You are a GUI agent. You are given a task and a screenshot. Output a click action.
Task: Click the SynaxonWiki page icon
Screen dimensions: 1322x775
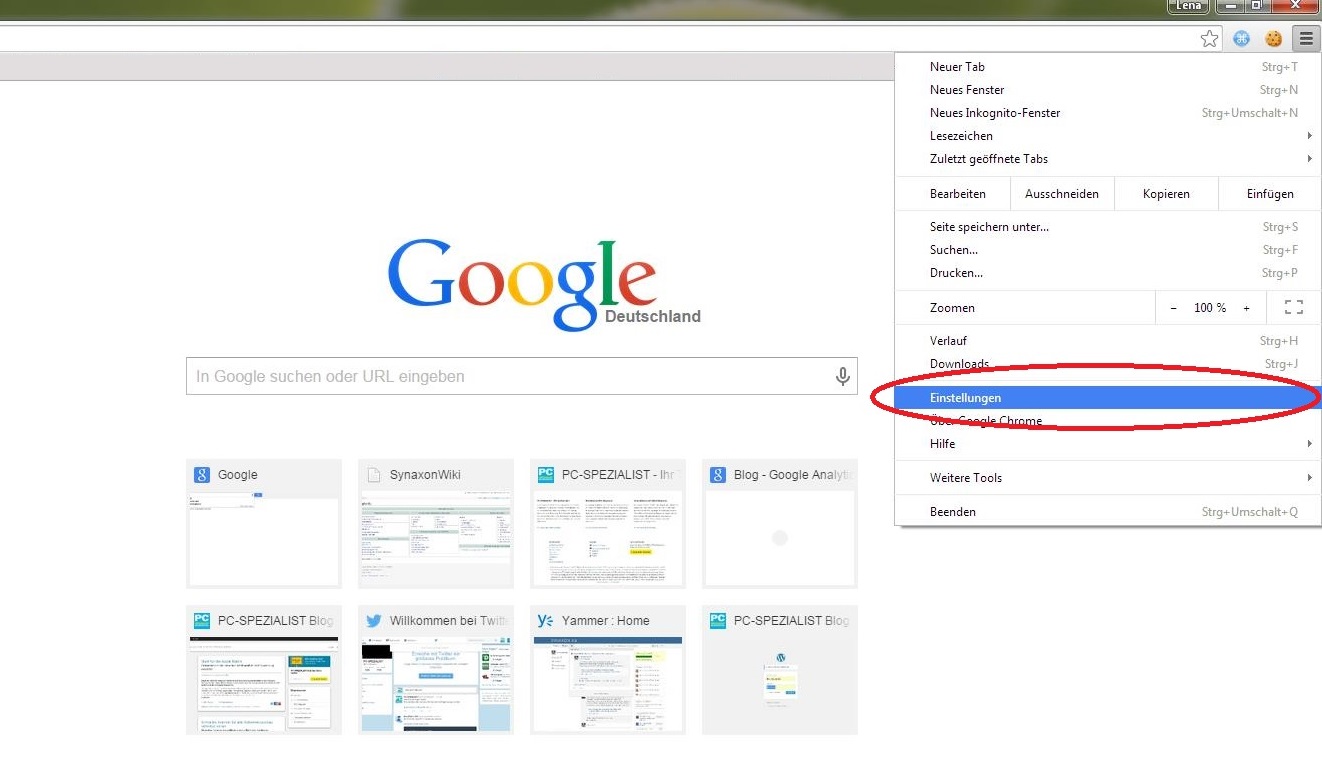coord(374,475)
